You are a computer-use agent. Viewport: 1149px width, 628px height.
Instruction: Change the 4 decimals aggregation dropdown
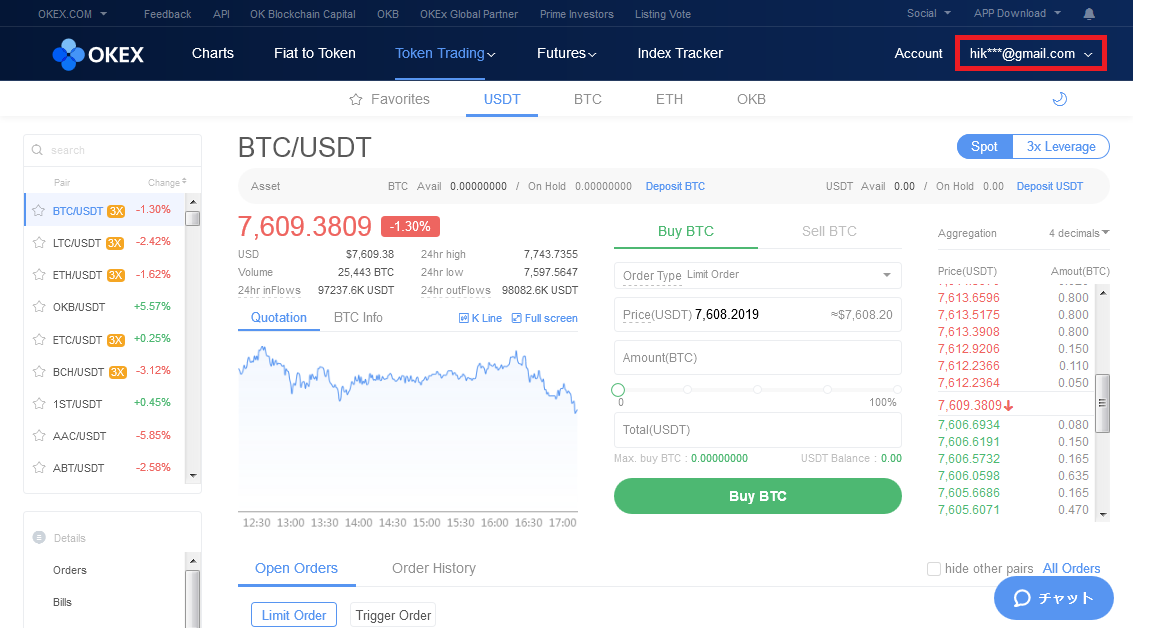point(1079,233)
